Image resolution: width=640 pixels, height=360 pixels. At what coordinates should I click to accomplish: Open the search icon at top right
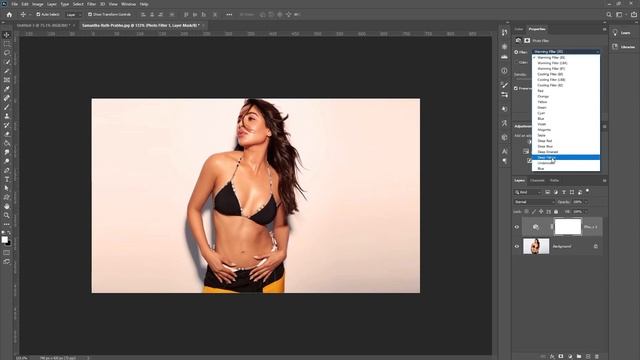point(609,15)
